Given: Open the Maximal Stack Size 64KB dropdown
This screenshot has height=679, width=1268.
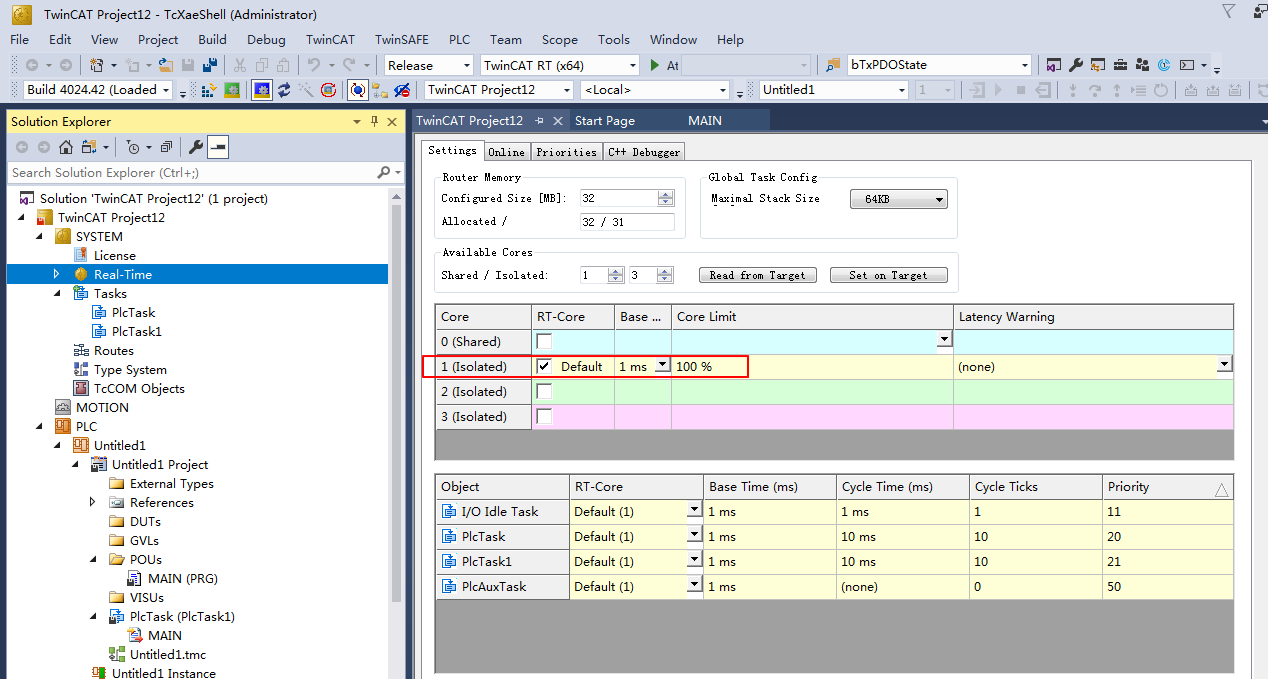Looking at the screenshot, I should click(898, 199).
